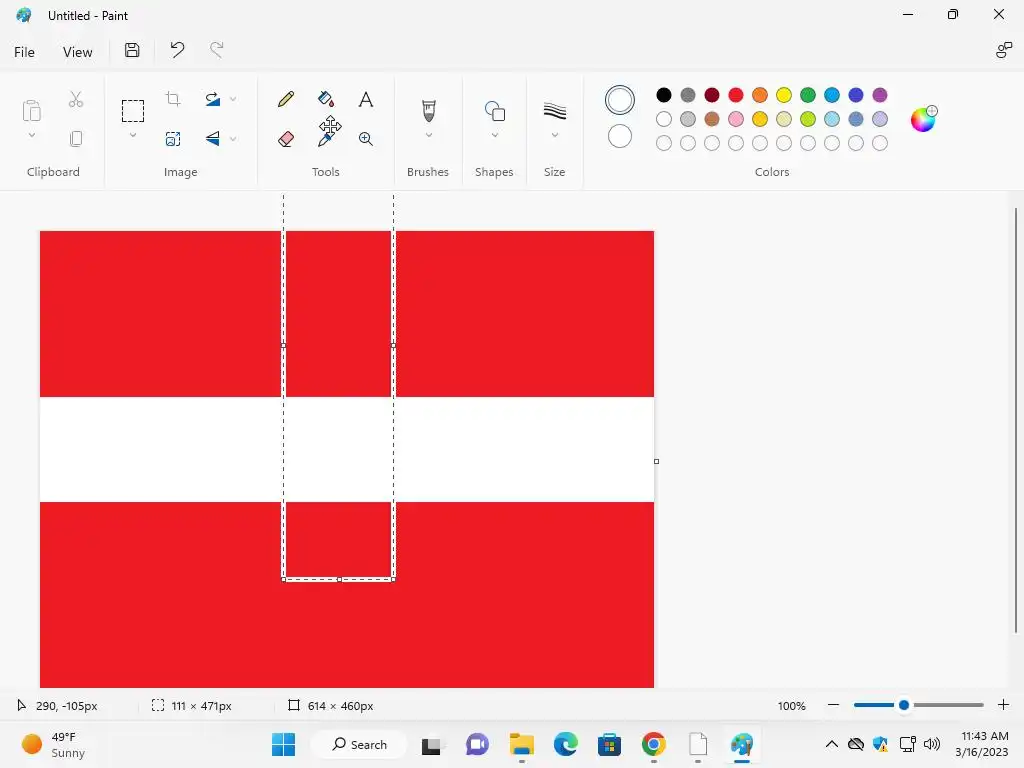Image resolution: width=1024 pixels, height=768 pixels.
Task: Open the weather widget showing 49°F
Action: [x=54, y=744]
